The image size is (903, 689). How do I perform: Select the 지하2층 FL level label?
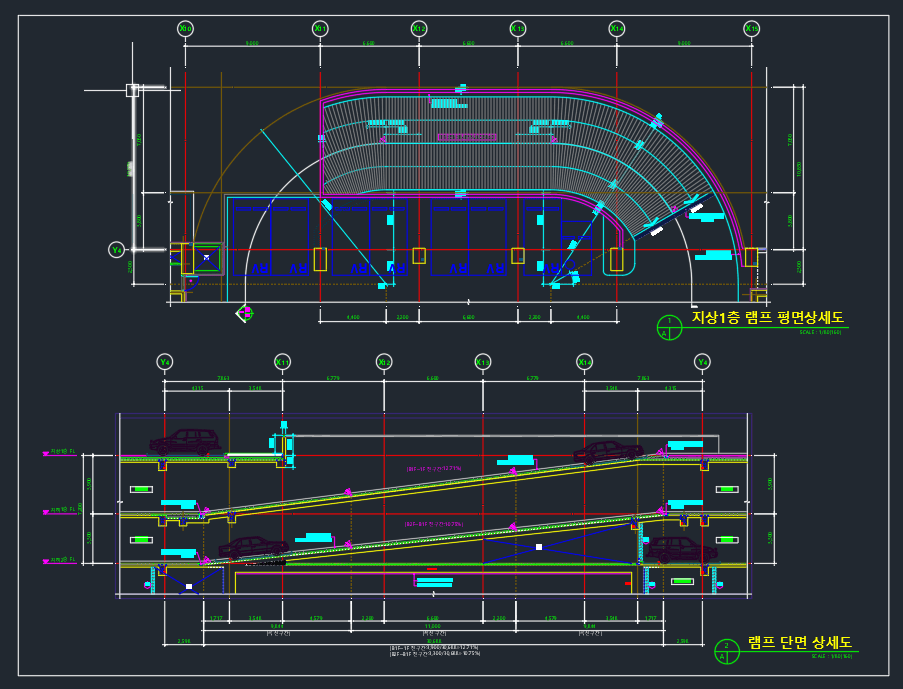coord(63,560)
